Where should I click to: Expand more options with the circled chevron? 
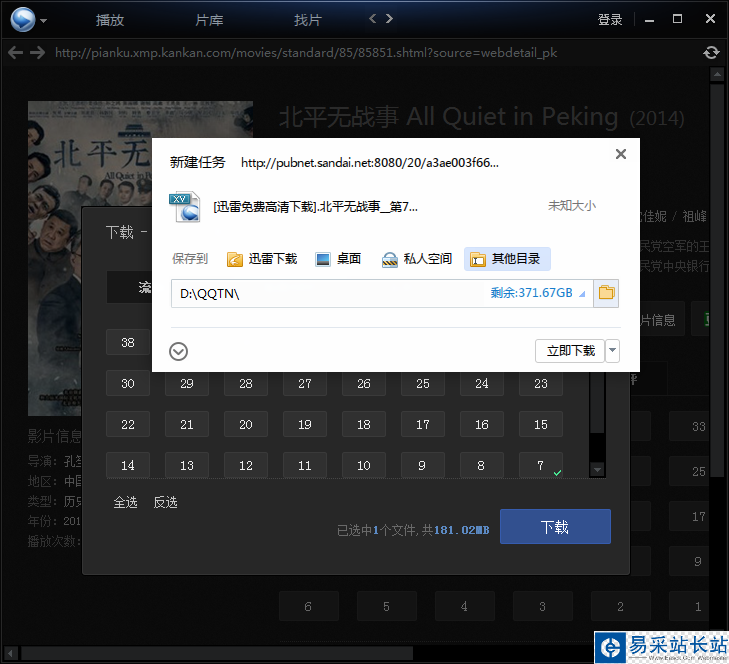pyautogui.click(x=179, y=352)
